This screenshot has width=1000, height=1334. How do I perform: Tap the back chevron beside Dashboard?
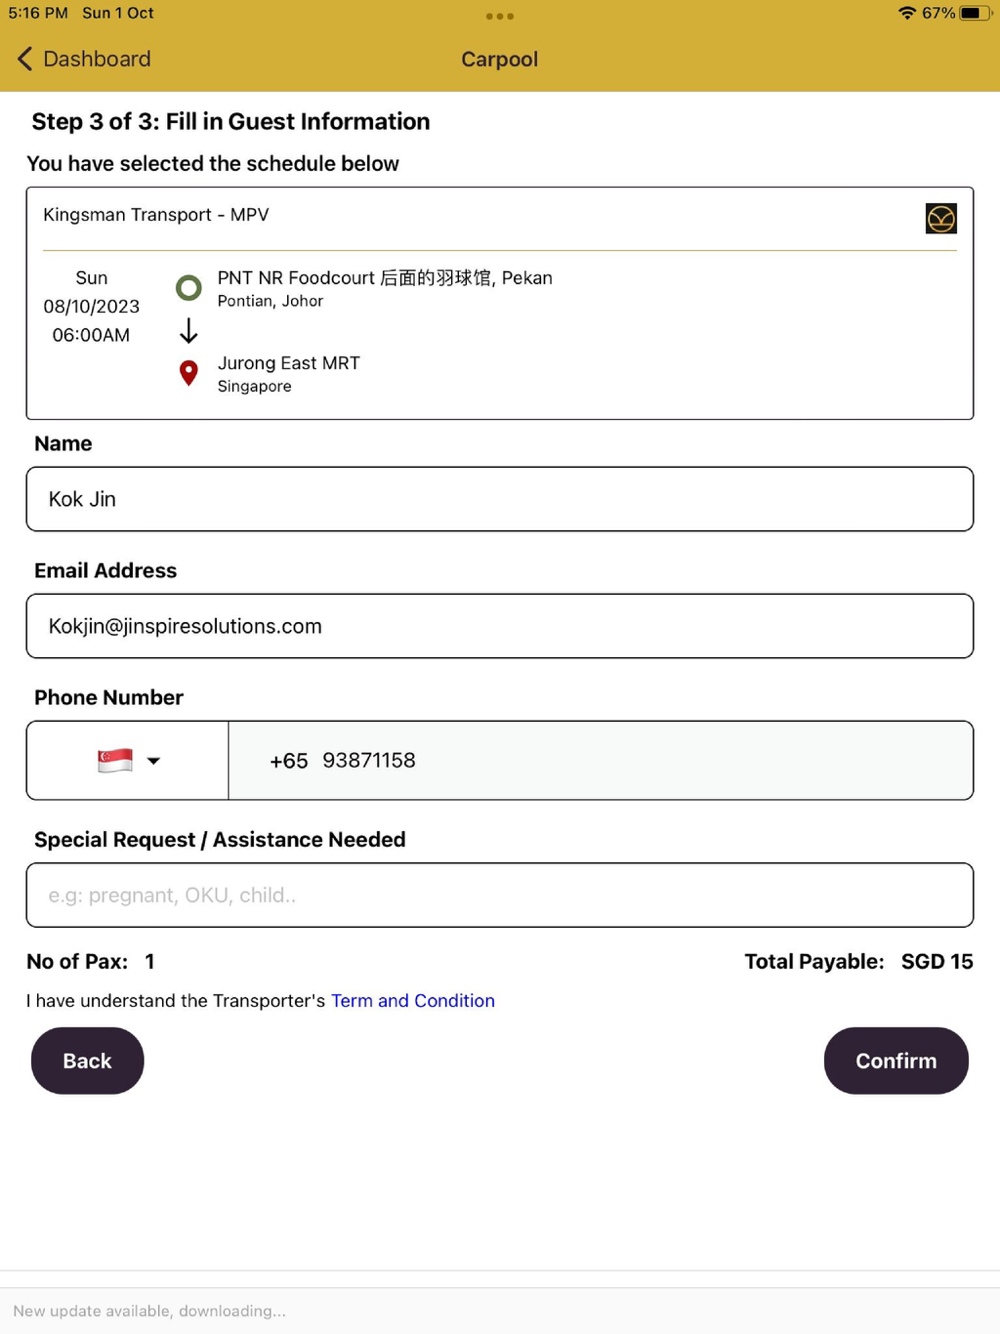[x=25, y=59]
